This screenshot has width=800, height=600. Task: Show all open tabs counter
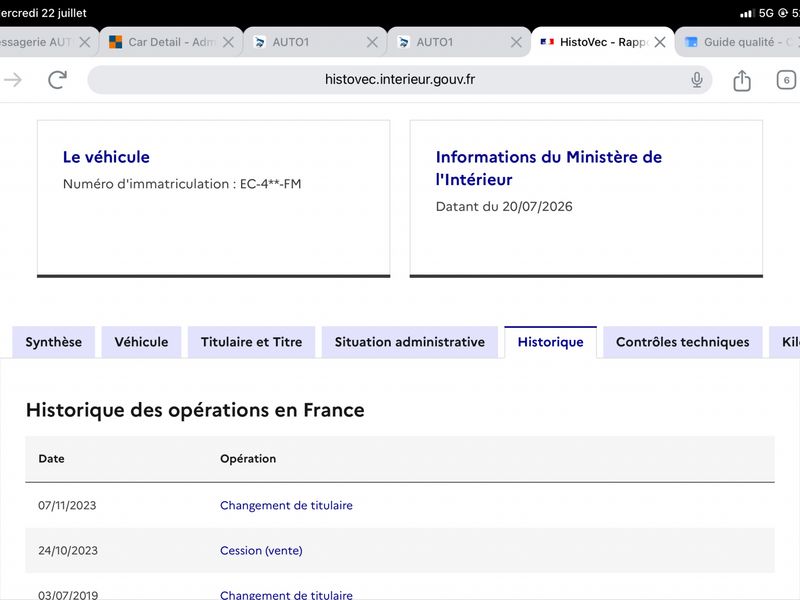[786, 80]
